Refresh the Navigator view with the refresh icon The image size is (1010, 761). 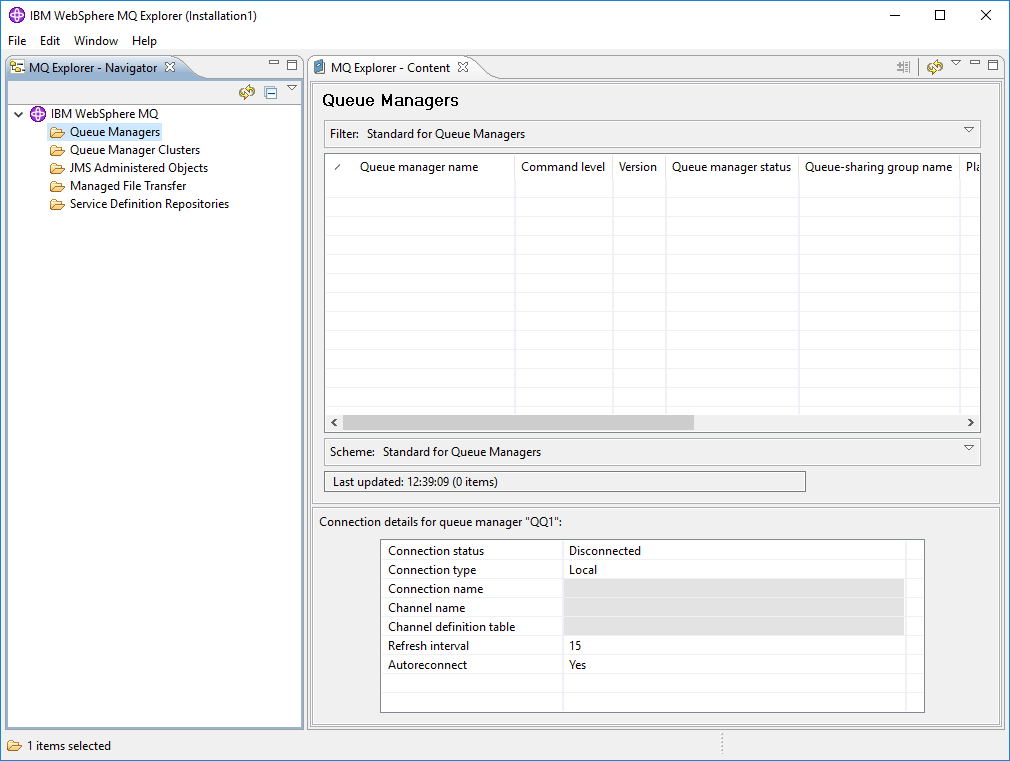[x=247, y=92]
